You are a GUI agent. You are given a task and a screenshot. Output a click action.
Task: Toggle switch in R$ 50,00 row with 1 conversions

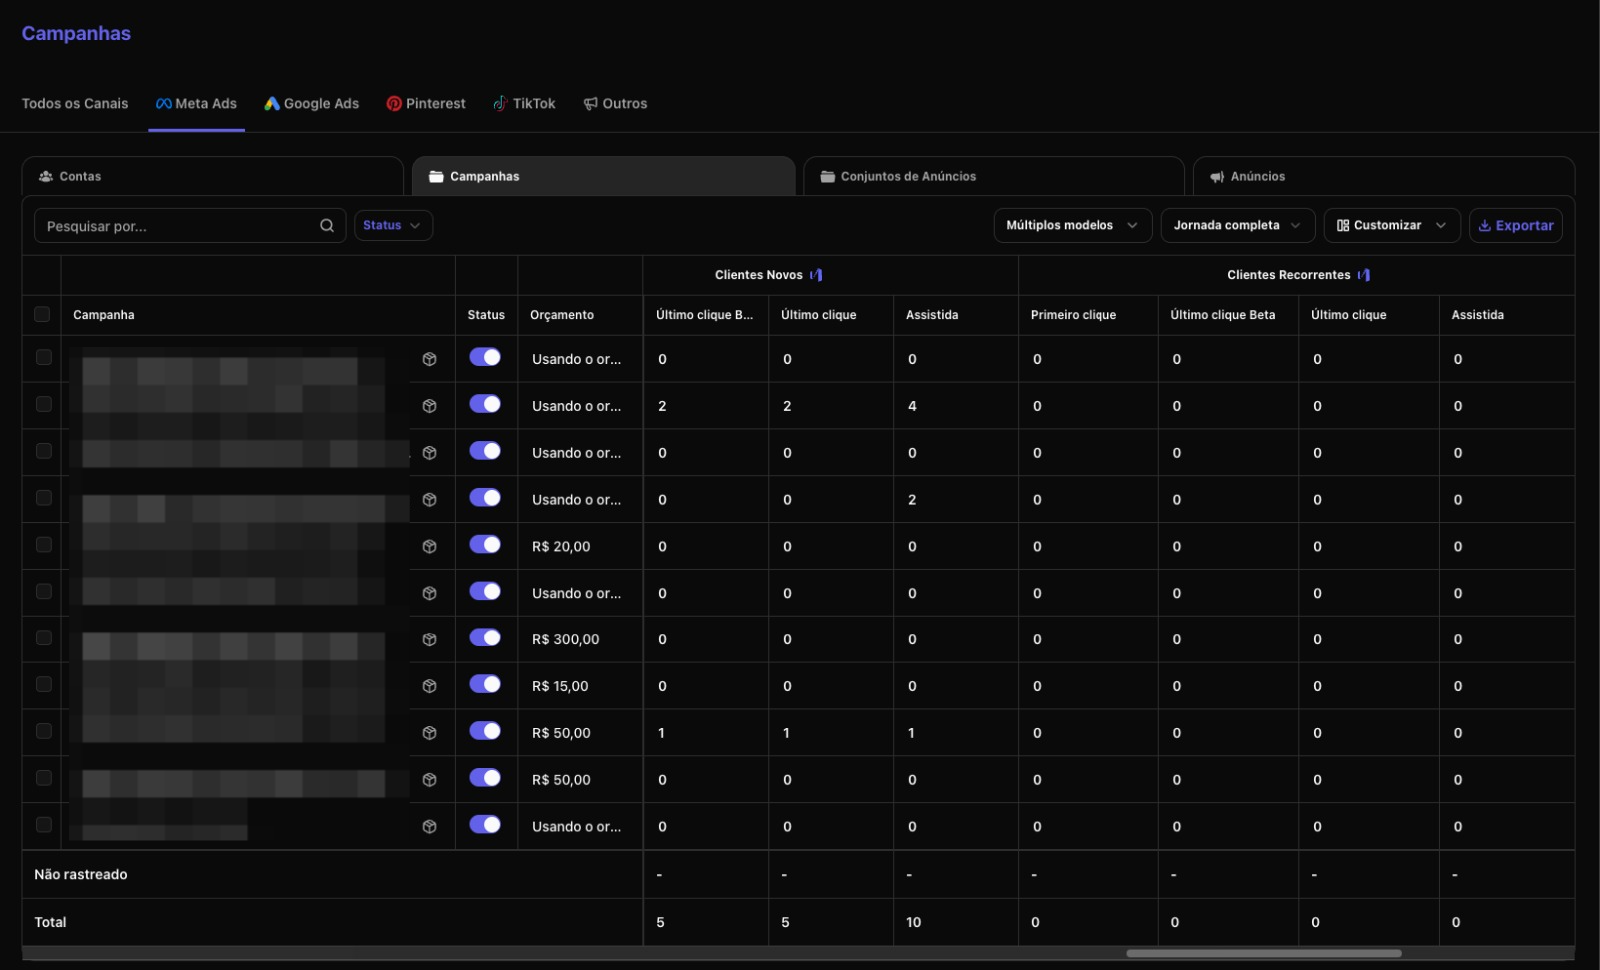tap(485, 731)
